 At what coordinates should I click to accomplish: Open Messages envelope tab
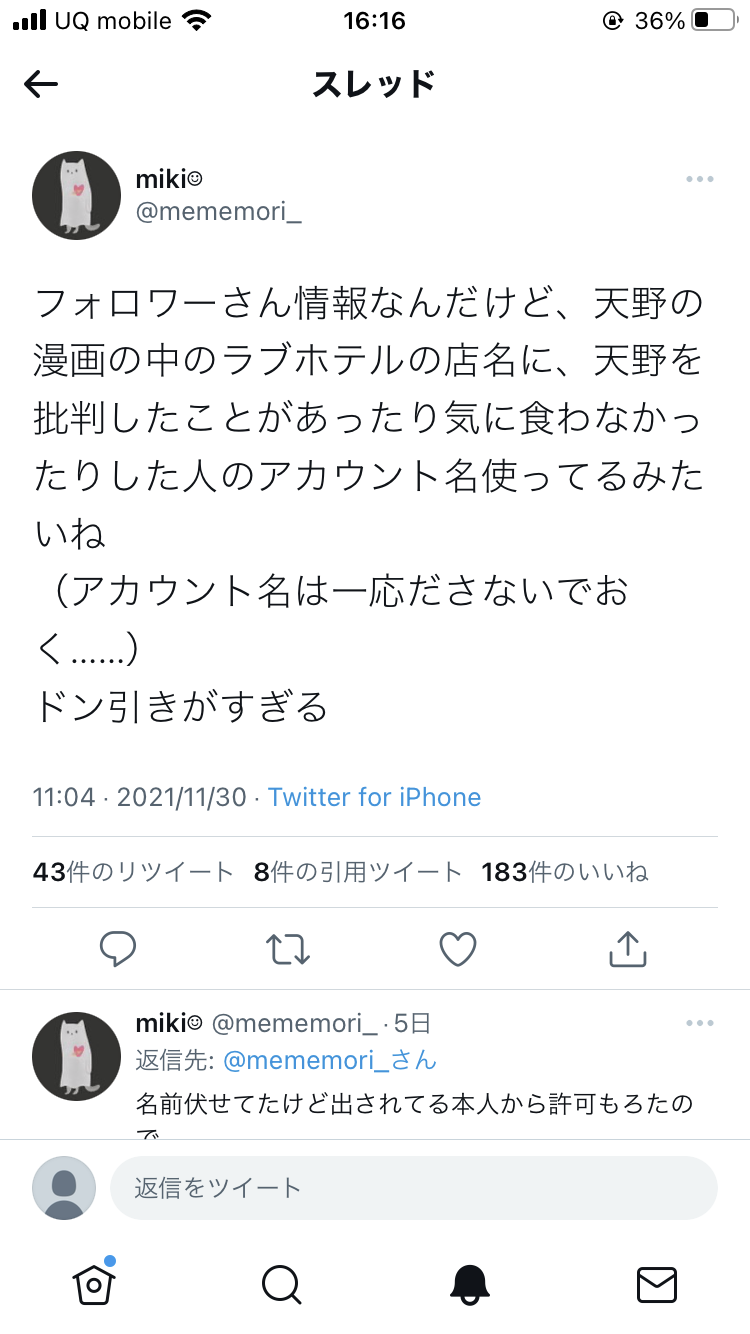pyautogui.click(x=657, y=1285)
